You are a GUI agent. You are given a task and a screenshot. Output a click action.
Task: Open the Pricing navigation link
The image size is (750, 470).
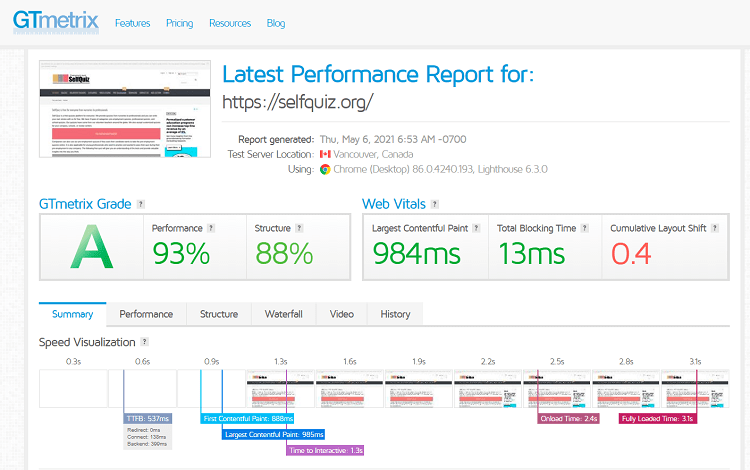point(179,23)
